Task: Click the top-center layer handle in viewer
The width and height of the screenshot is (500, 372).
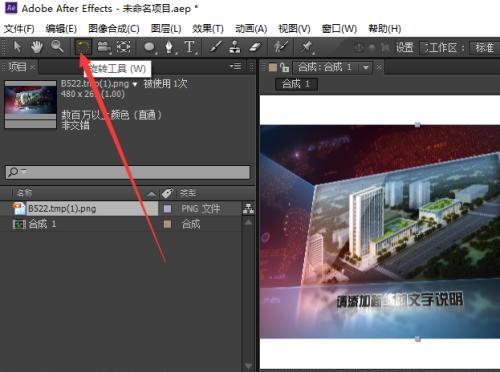Action: (417, 125)
